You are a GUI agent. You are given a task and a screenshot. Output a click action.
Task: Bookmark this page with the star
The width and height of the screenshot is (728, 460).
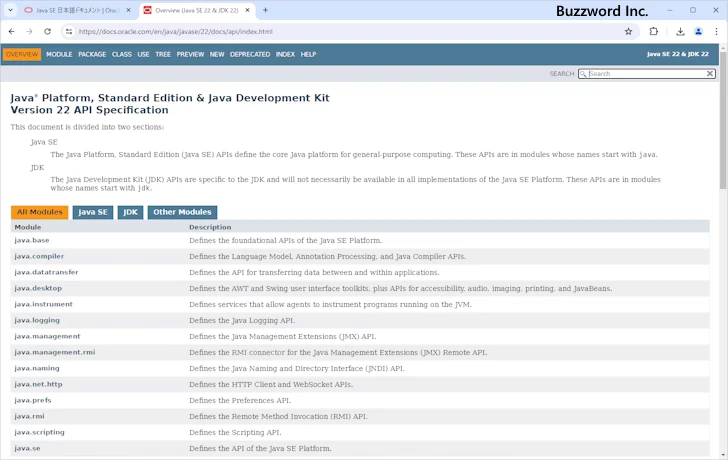(x=628, y=32)
